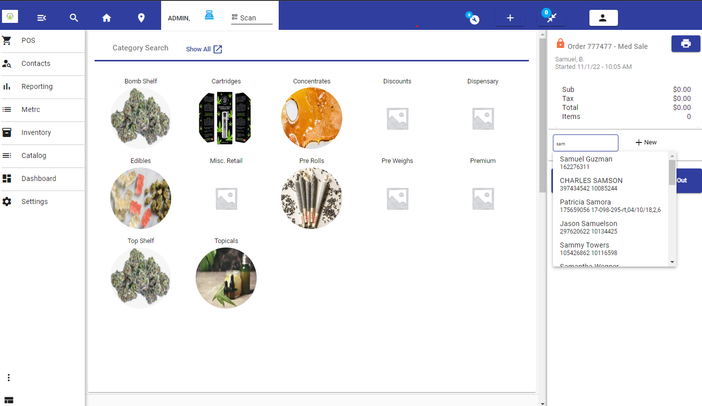Open the Dispensary category placeholder
702x406 pixels.
483,119
